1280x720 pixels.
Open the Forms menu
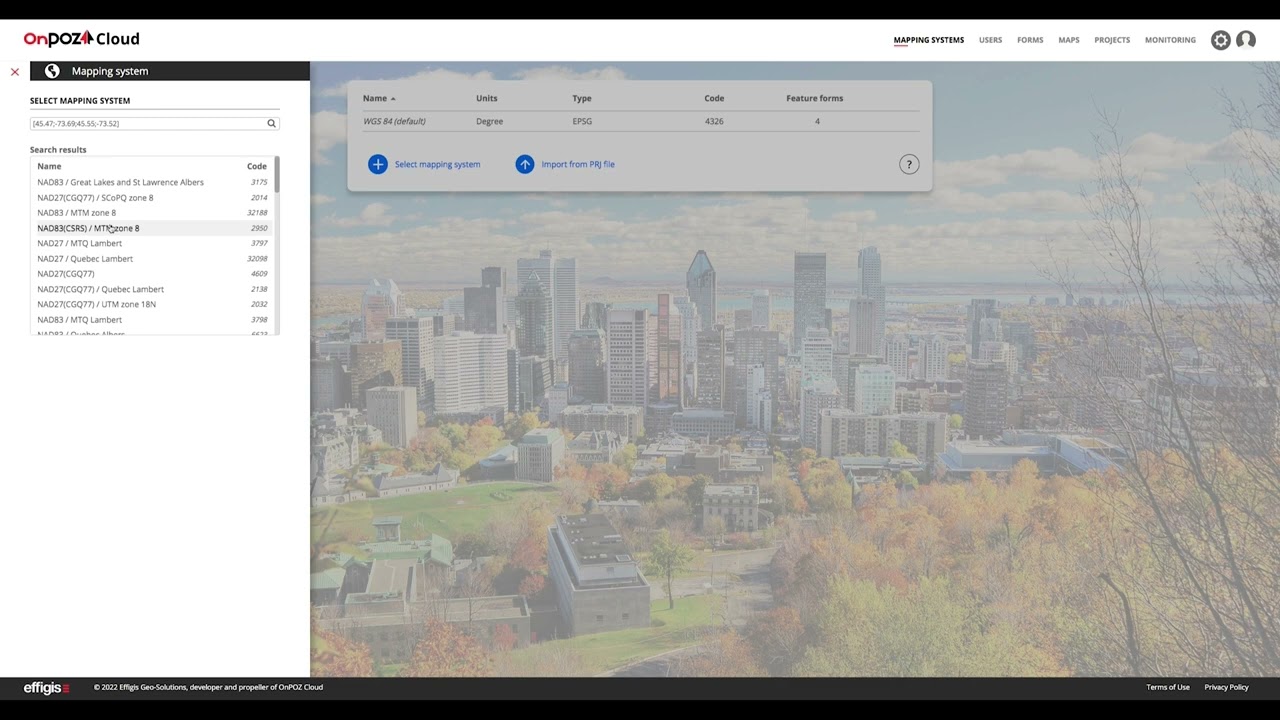coord(1030,40)
